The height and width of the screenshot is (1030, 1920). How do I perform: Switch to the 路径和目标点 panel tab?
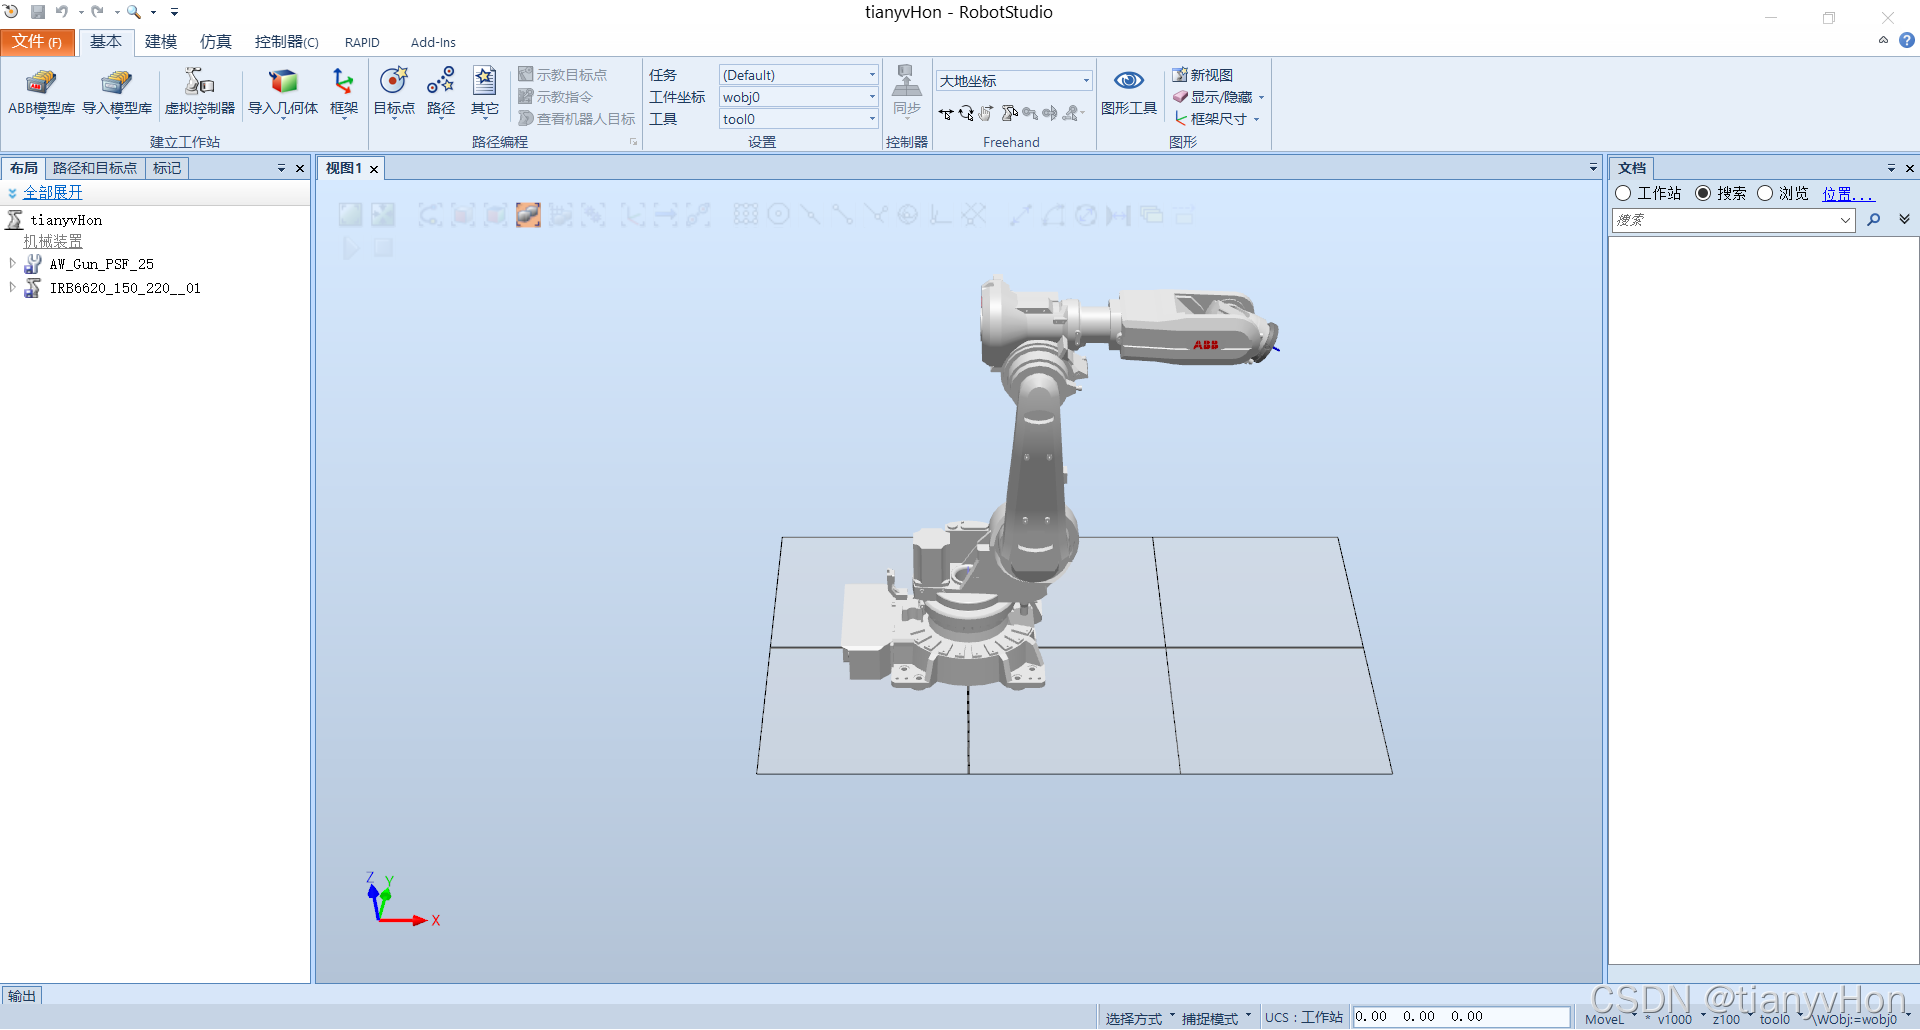pos(95,168)
